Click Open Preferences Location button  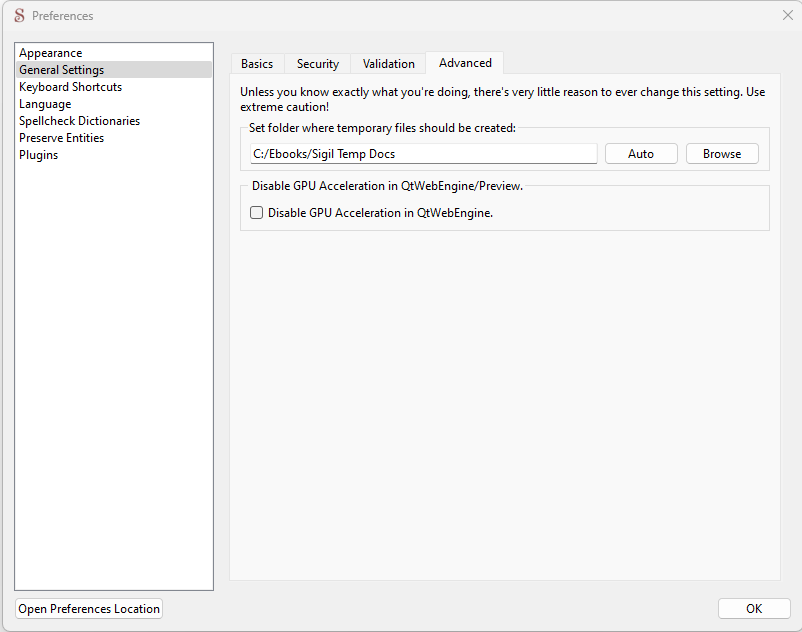(x=89, y=609)
